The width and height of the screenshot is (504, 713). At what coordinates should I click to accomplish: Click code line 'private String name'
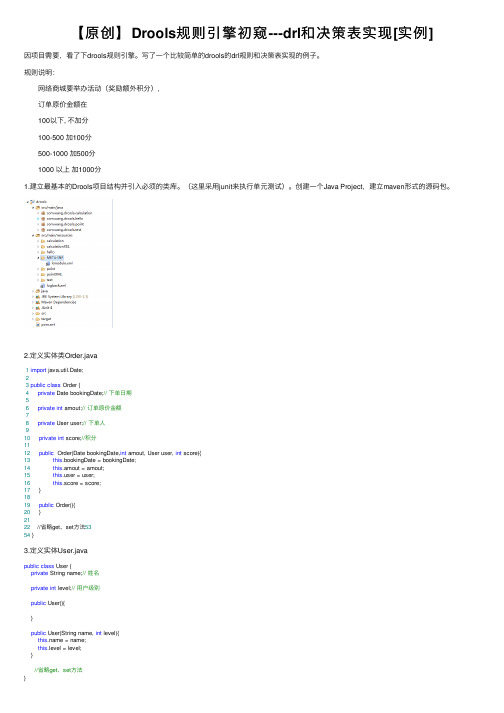pyautogui.click(x=65, y=573)
